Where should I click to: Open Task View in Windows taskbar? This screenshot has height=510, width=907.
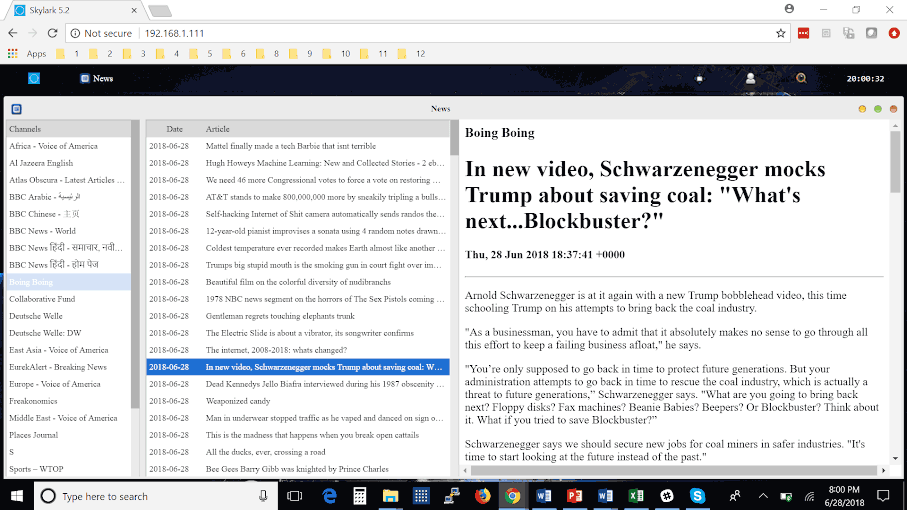point(295,496)
